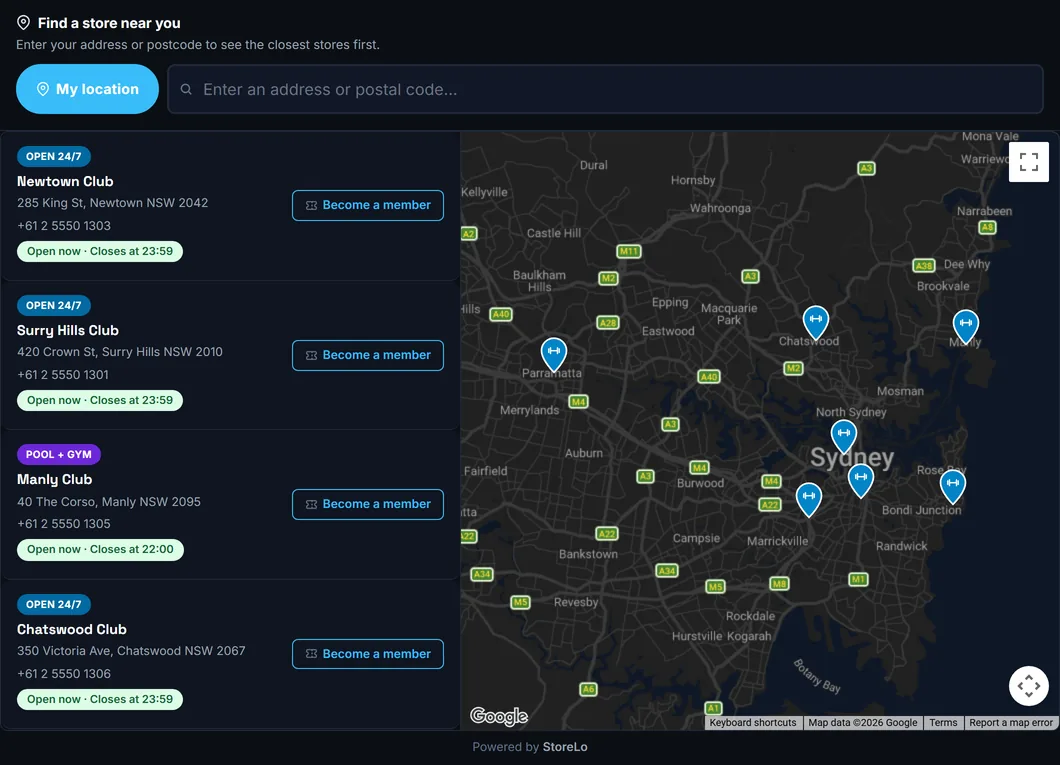The image size is (1060, 765).
Task: Become a member at Chatswood Club
Action: pos(368,653)
